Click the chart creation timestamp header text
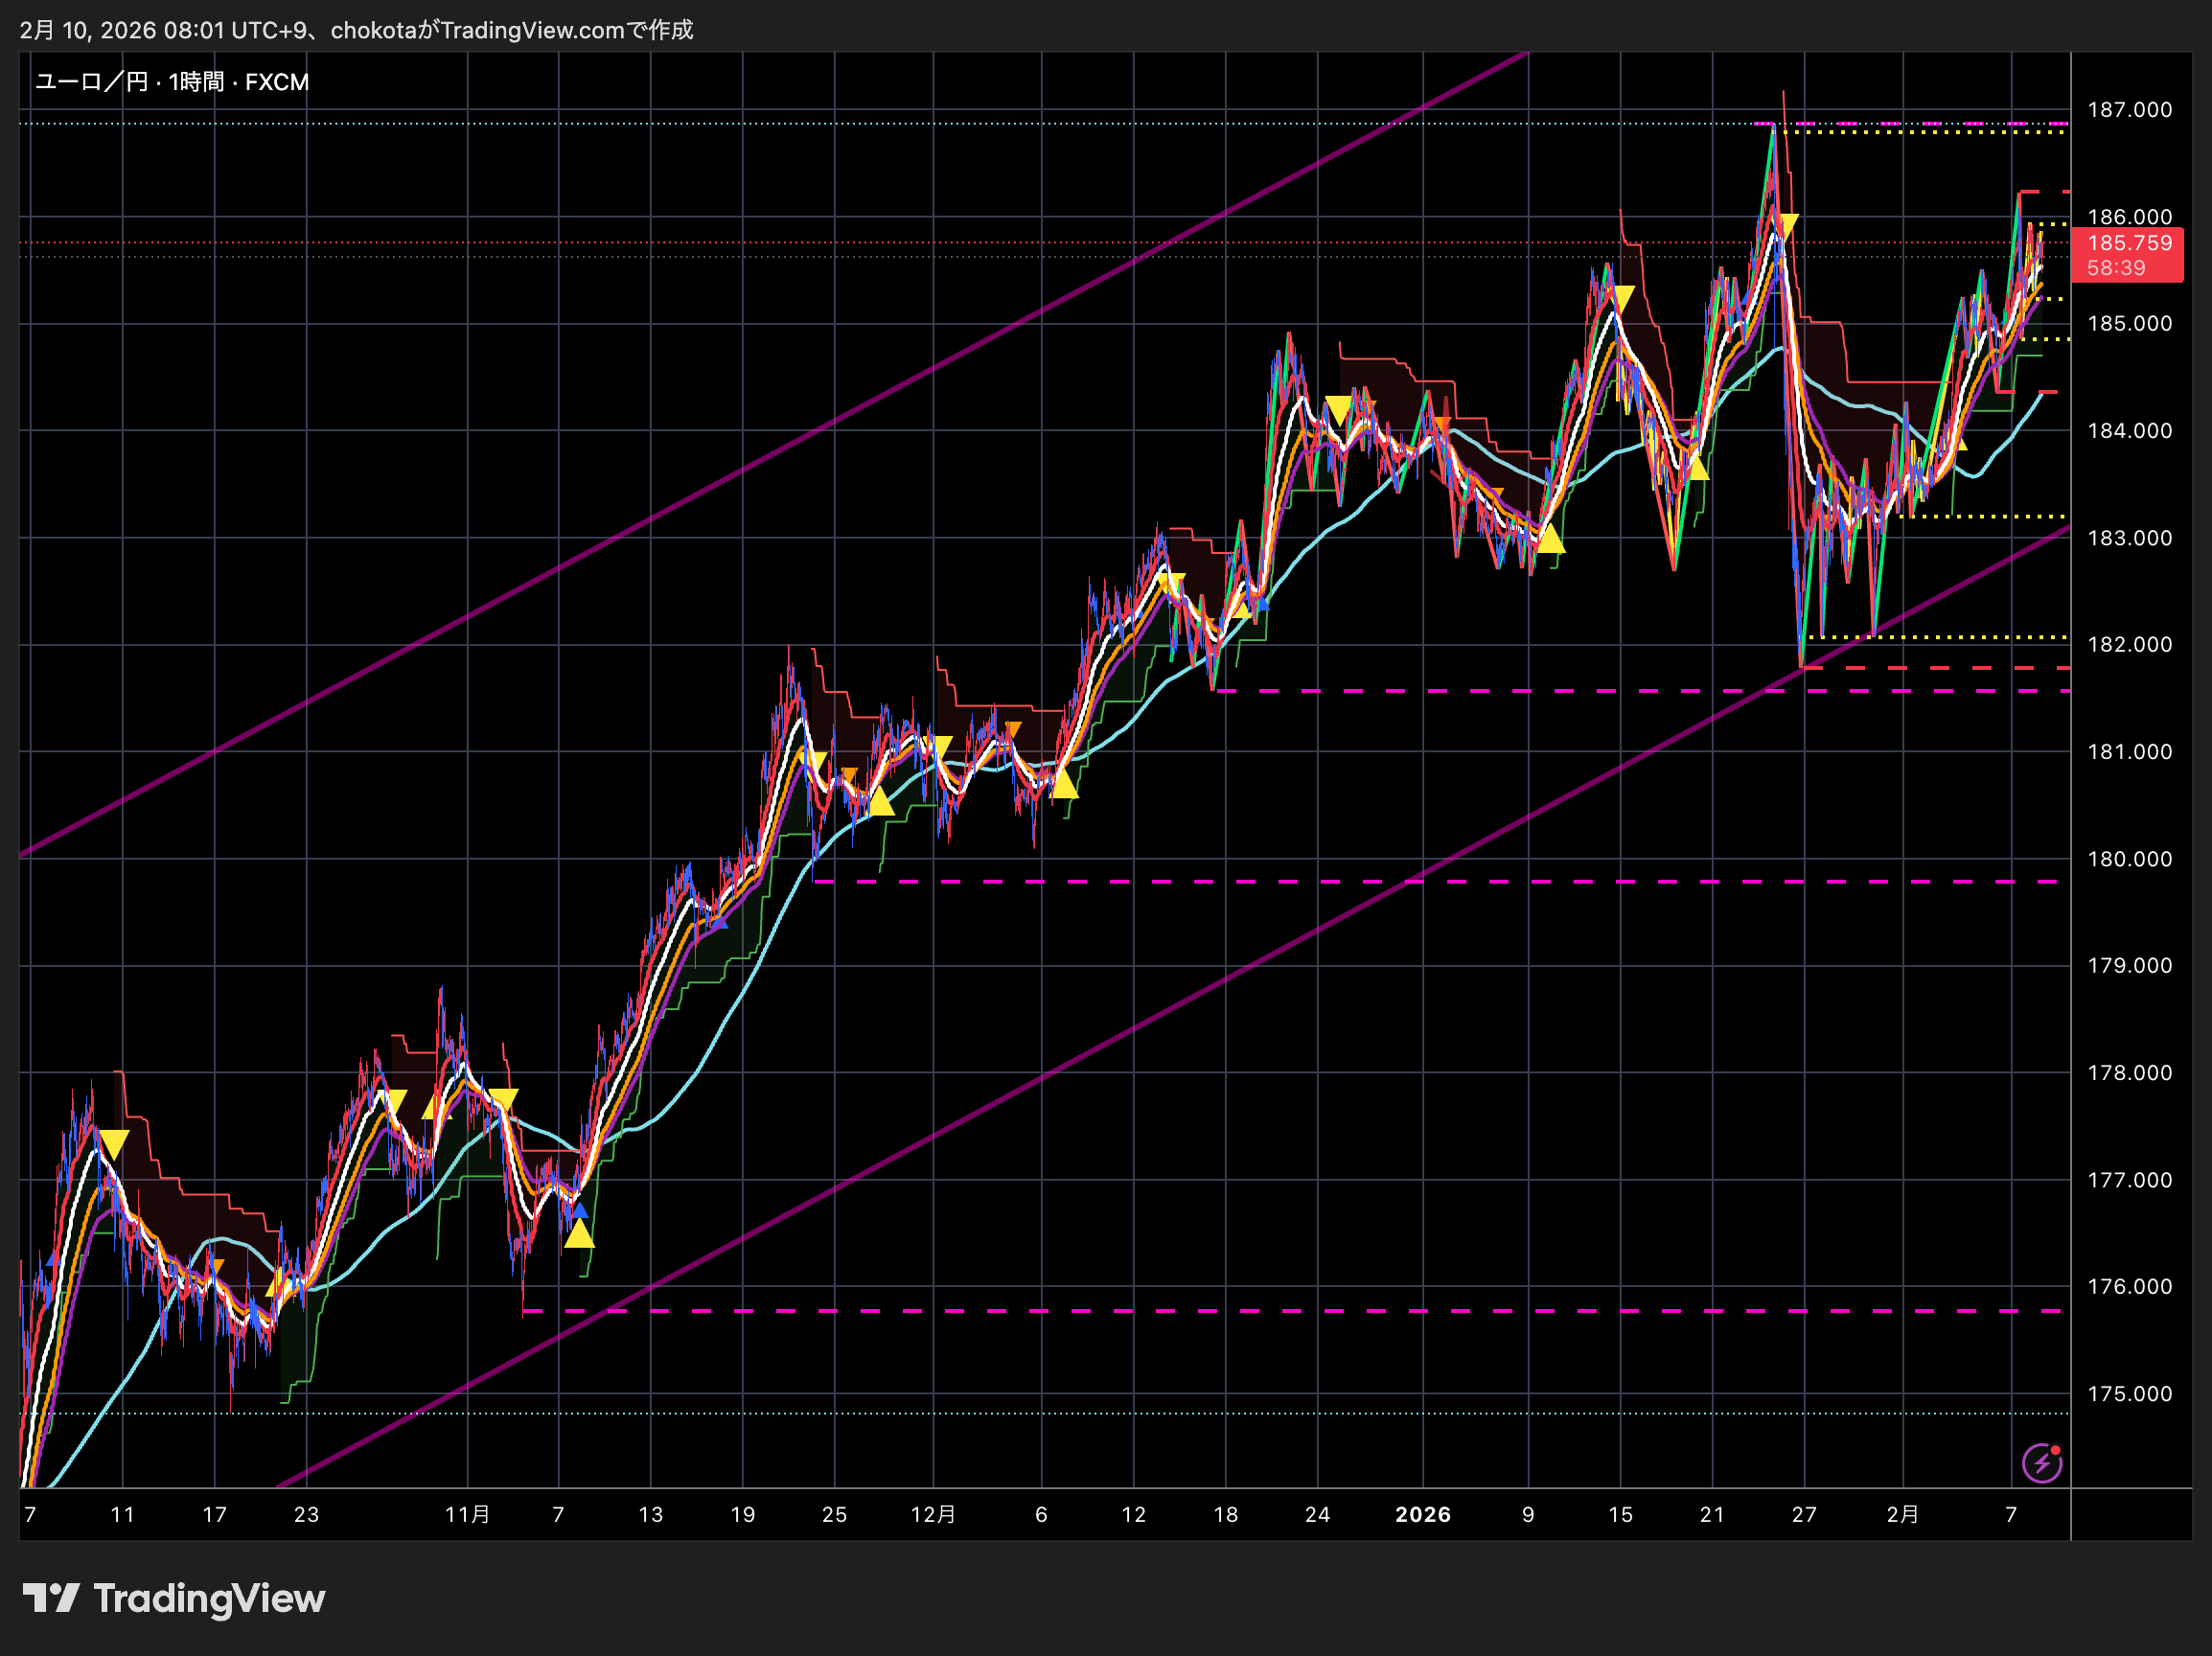 coord(356,30)
